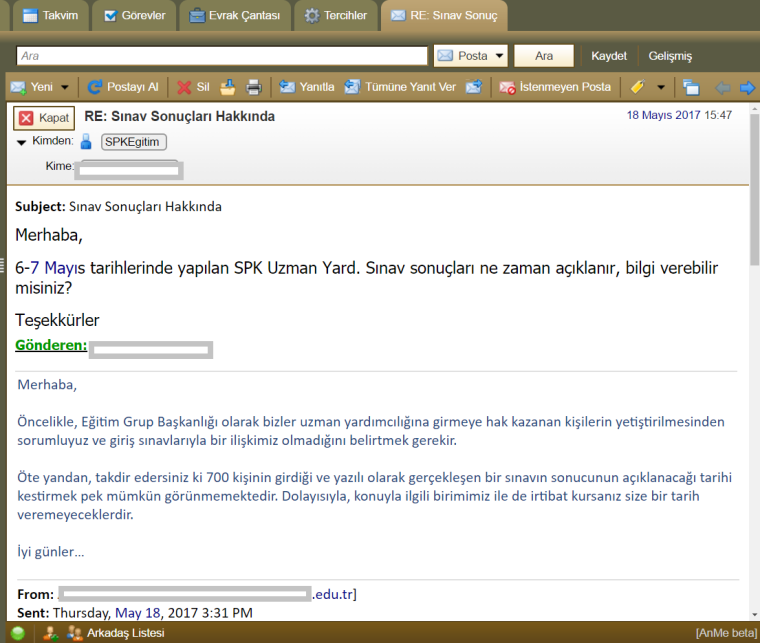Open the Takvim tab
The width and height of the screenshot is (760, 643).
[50, 16]
